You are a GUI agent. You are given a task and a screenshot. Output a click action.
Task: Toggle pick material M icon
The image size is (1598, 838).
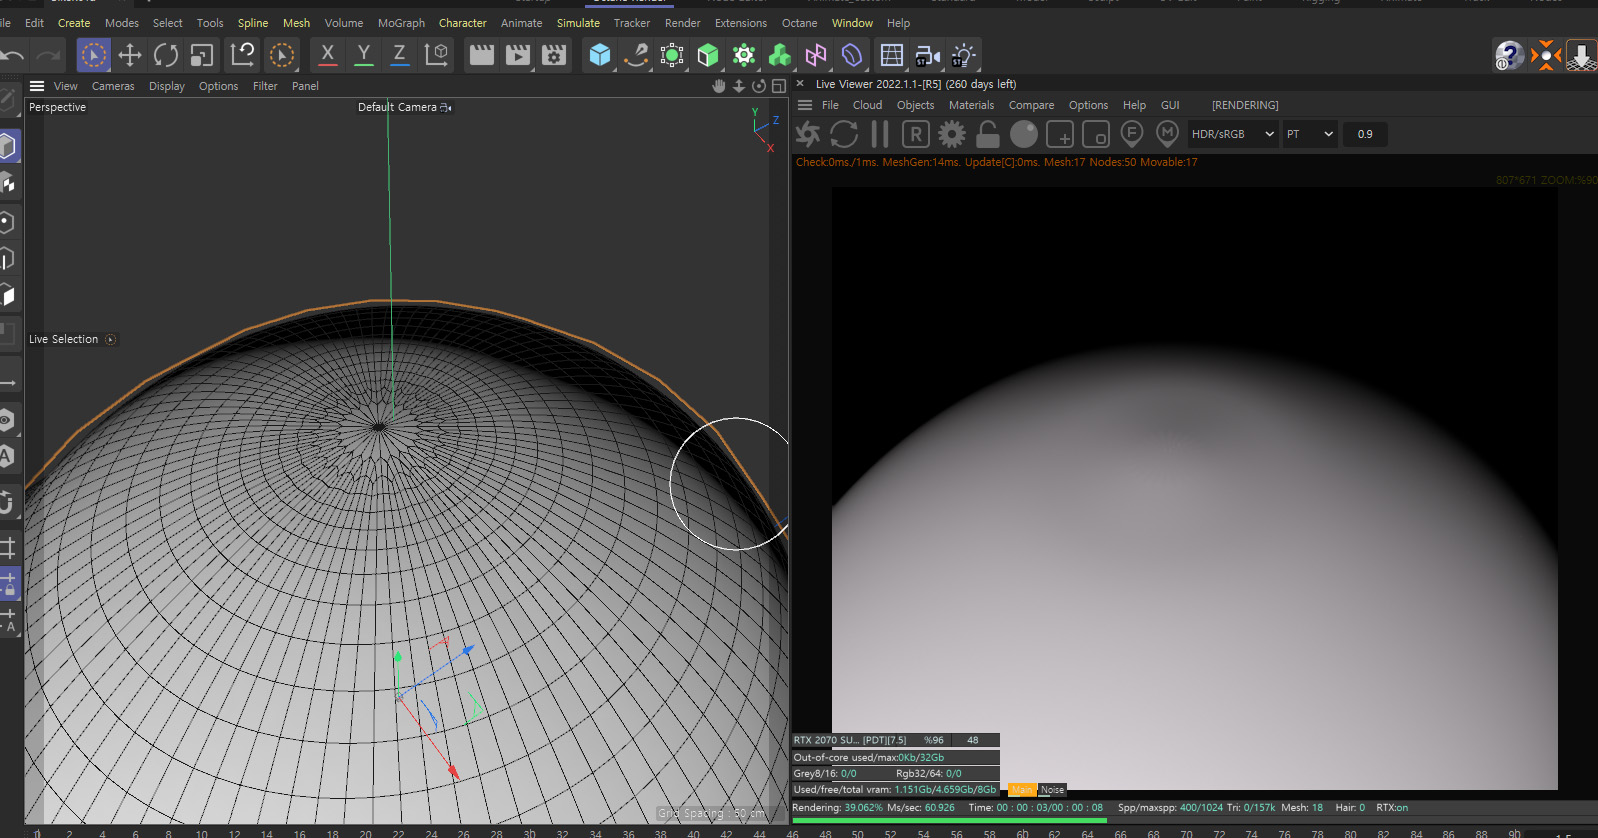pos(1167,134)
